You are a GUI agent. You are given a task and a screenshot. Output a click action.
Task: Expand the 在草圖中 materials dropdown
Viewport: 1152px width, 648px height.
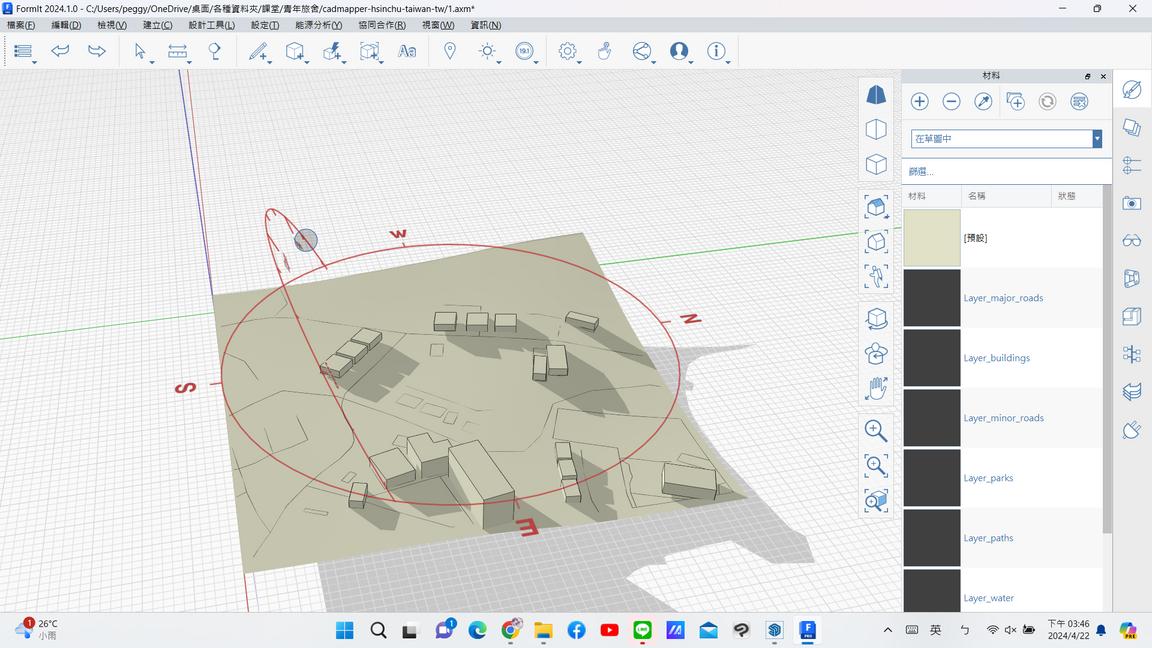coord(1097,139)
